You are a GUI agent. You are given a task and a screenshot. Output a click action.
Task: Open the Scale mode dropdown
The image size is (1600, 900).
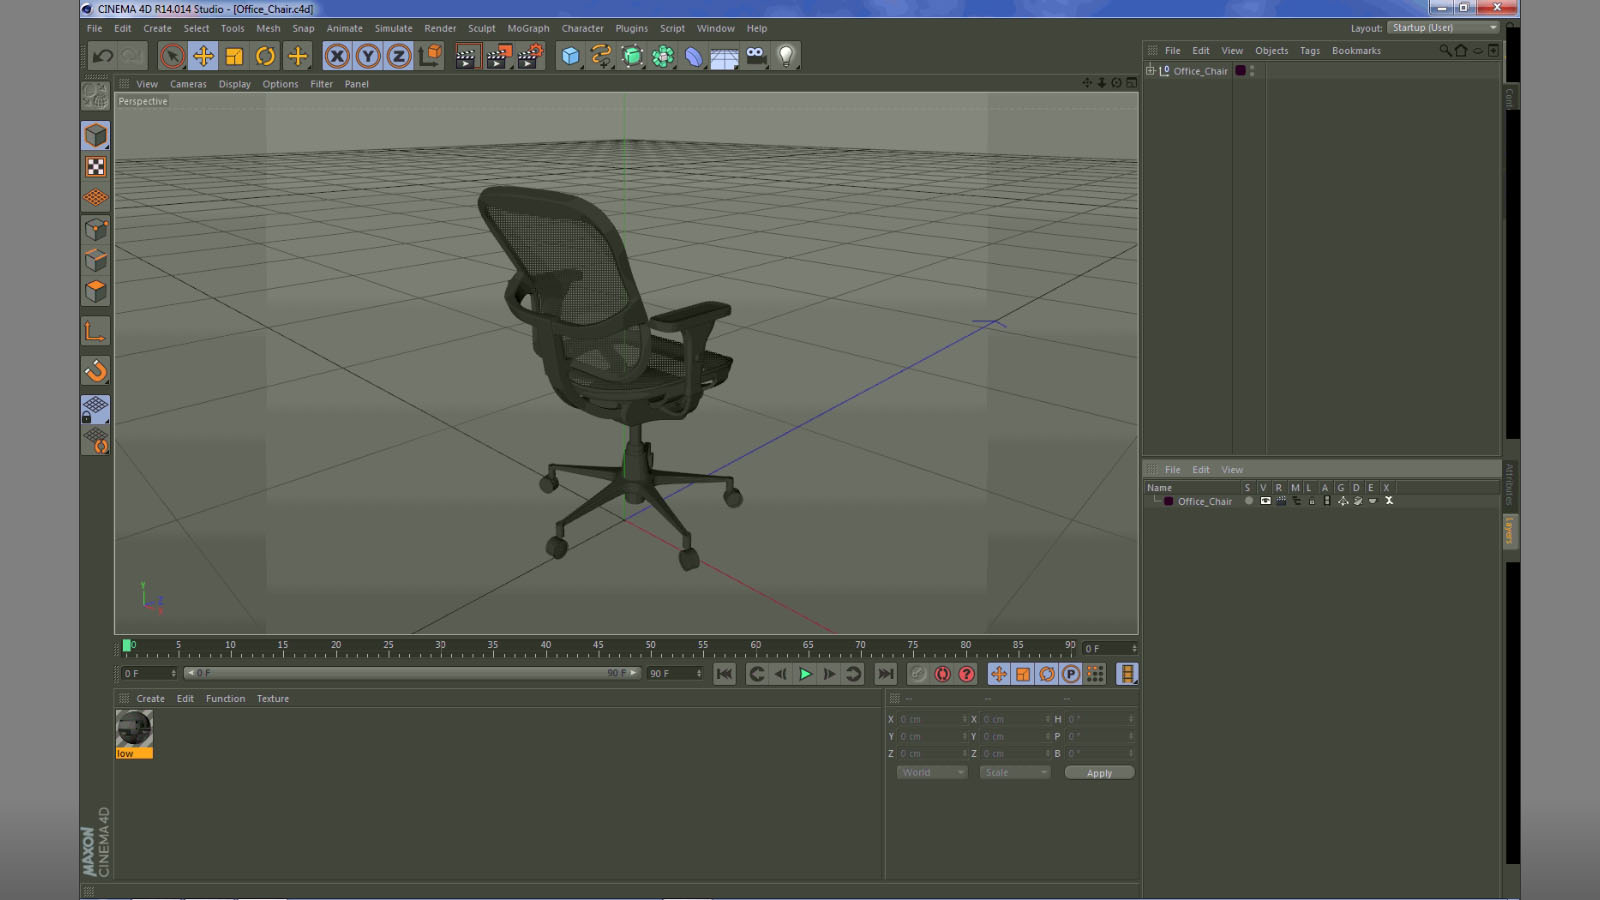1014,772
